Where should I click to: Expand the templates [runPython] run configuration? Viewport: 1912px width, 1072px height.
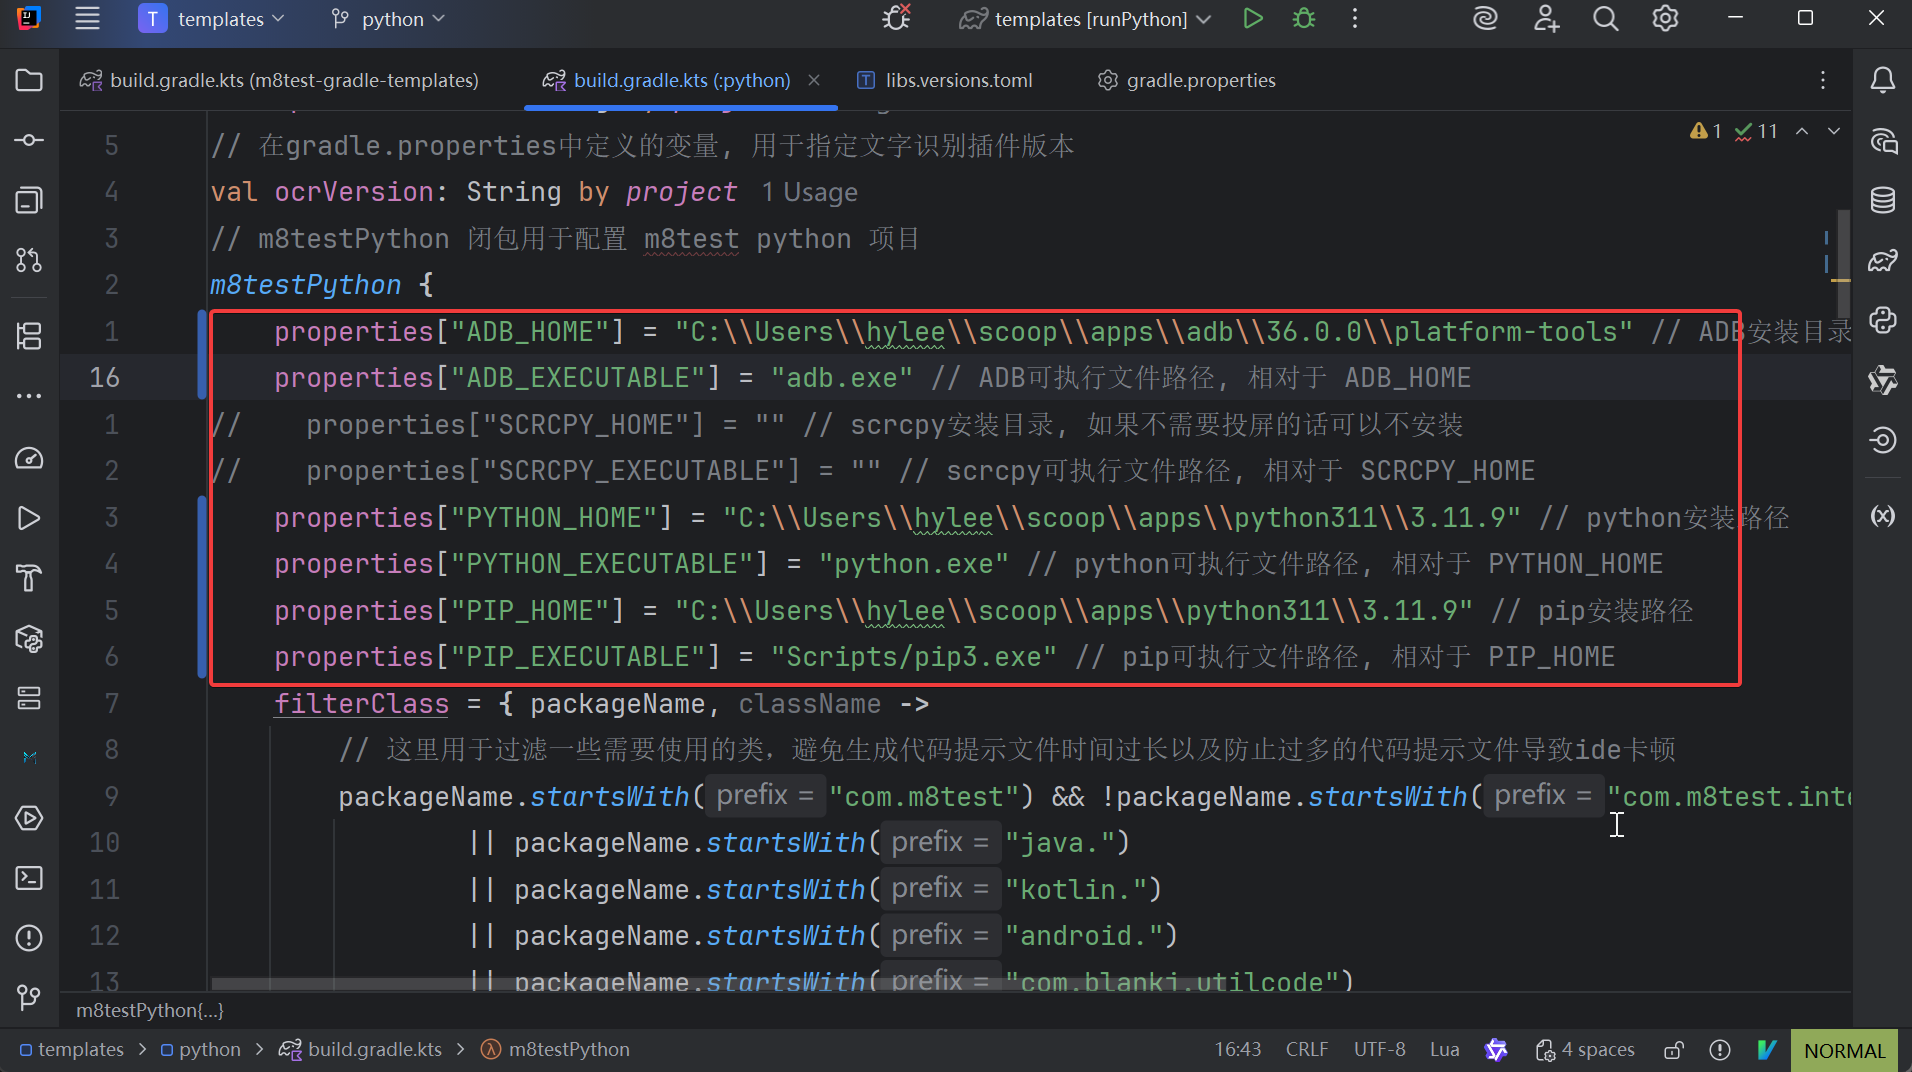tap(1090, 19)
